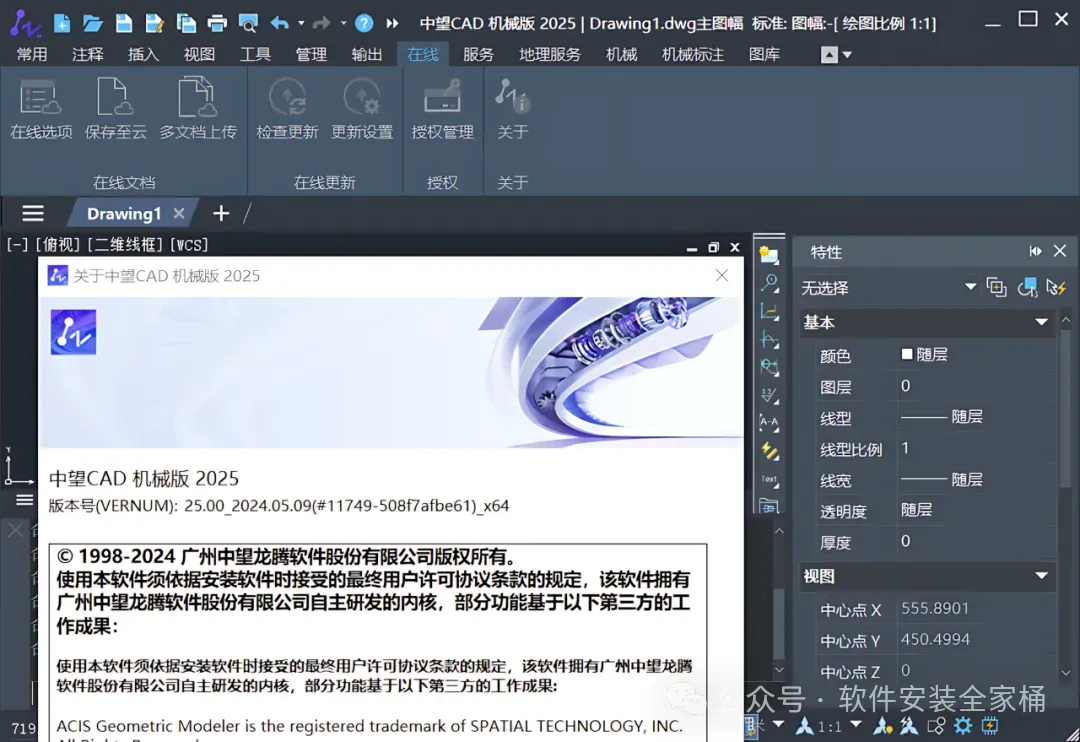Click the [WCS] coordinate system label
The width and height of the screenshot is (1080, 742).
(188, 245)
